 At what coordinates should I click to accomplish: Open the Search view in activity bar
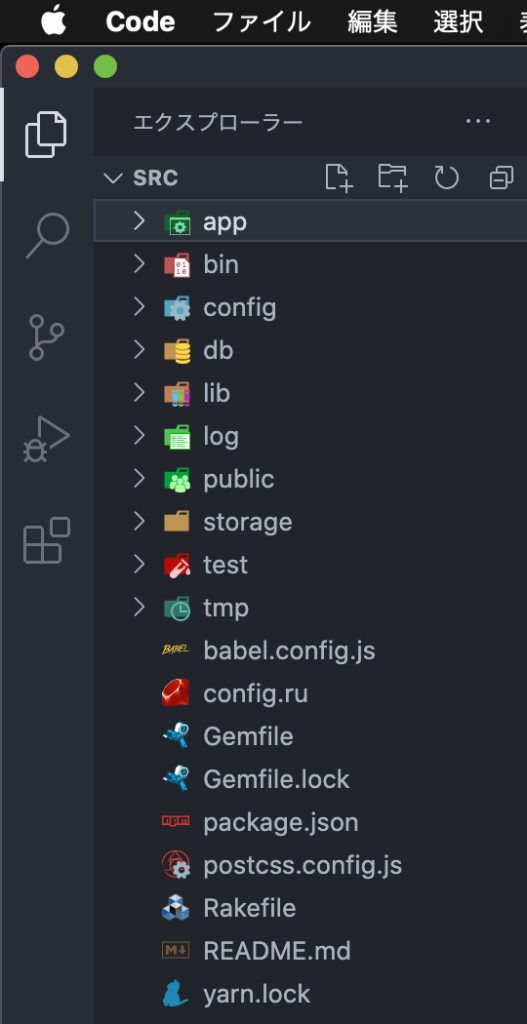point(47,235)
